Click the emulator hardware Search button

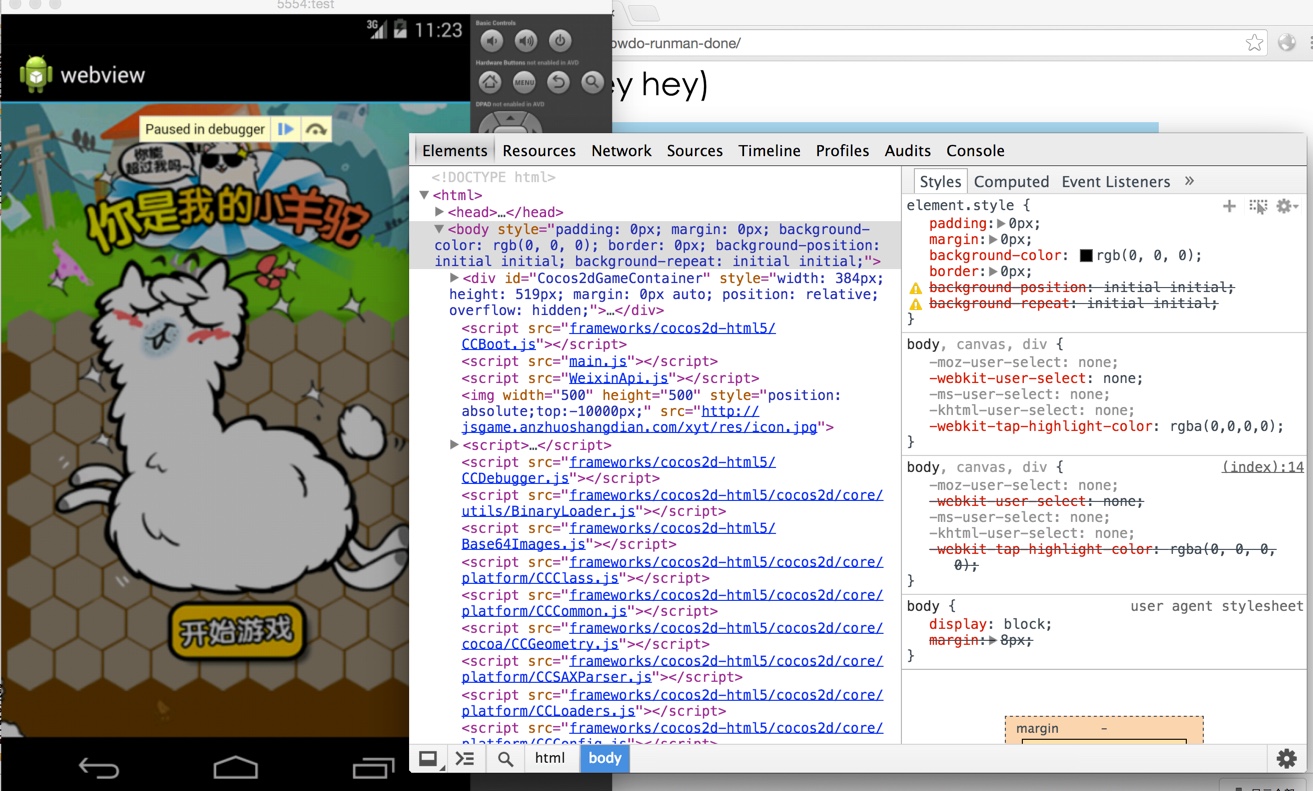click(x=592, y=83)
